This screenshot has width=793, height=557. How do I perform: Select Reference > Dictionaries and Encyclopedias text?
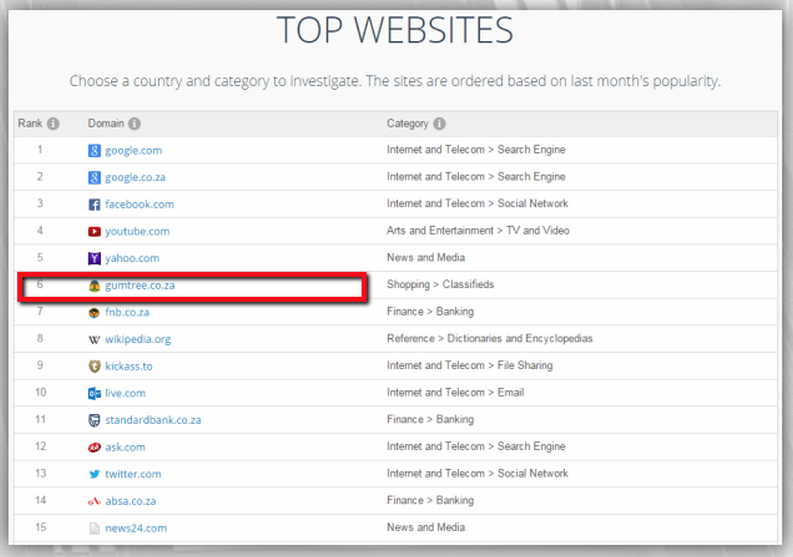tap(490, 338)
